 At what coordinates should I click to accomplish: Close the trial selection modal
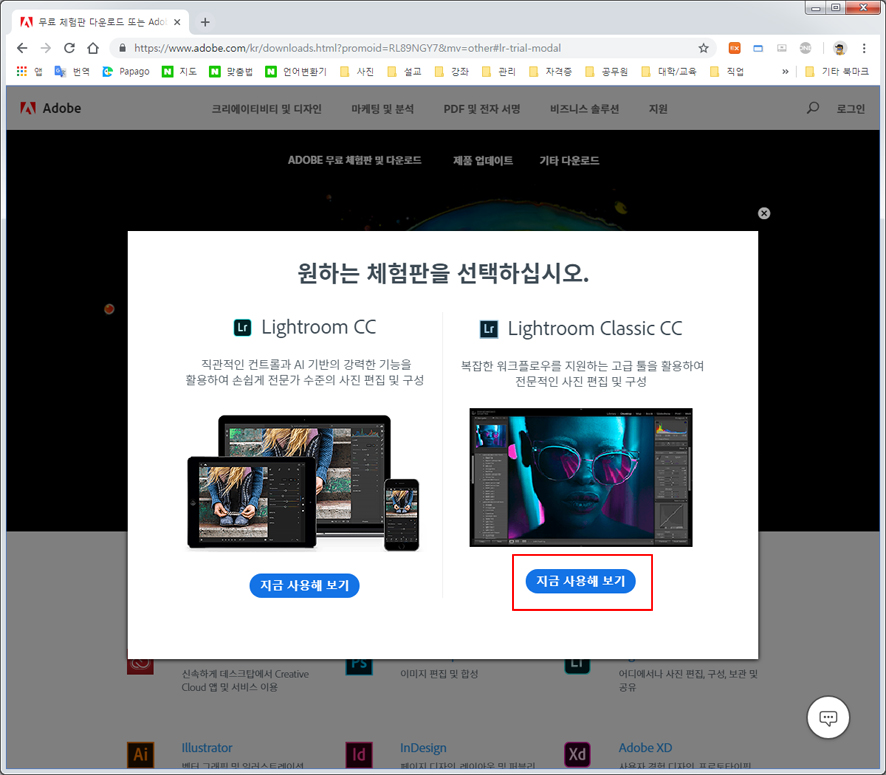764,213
